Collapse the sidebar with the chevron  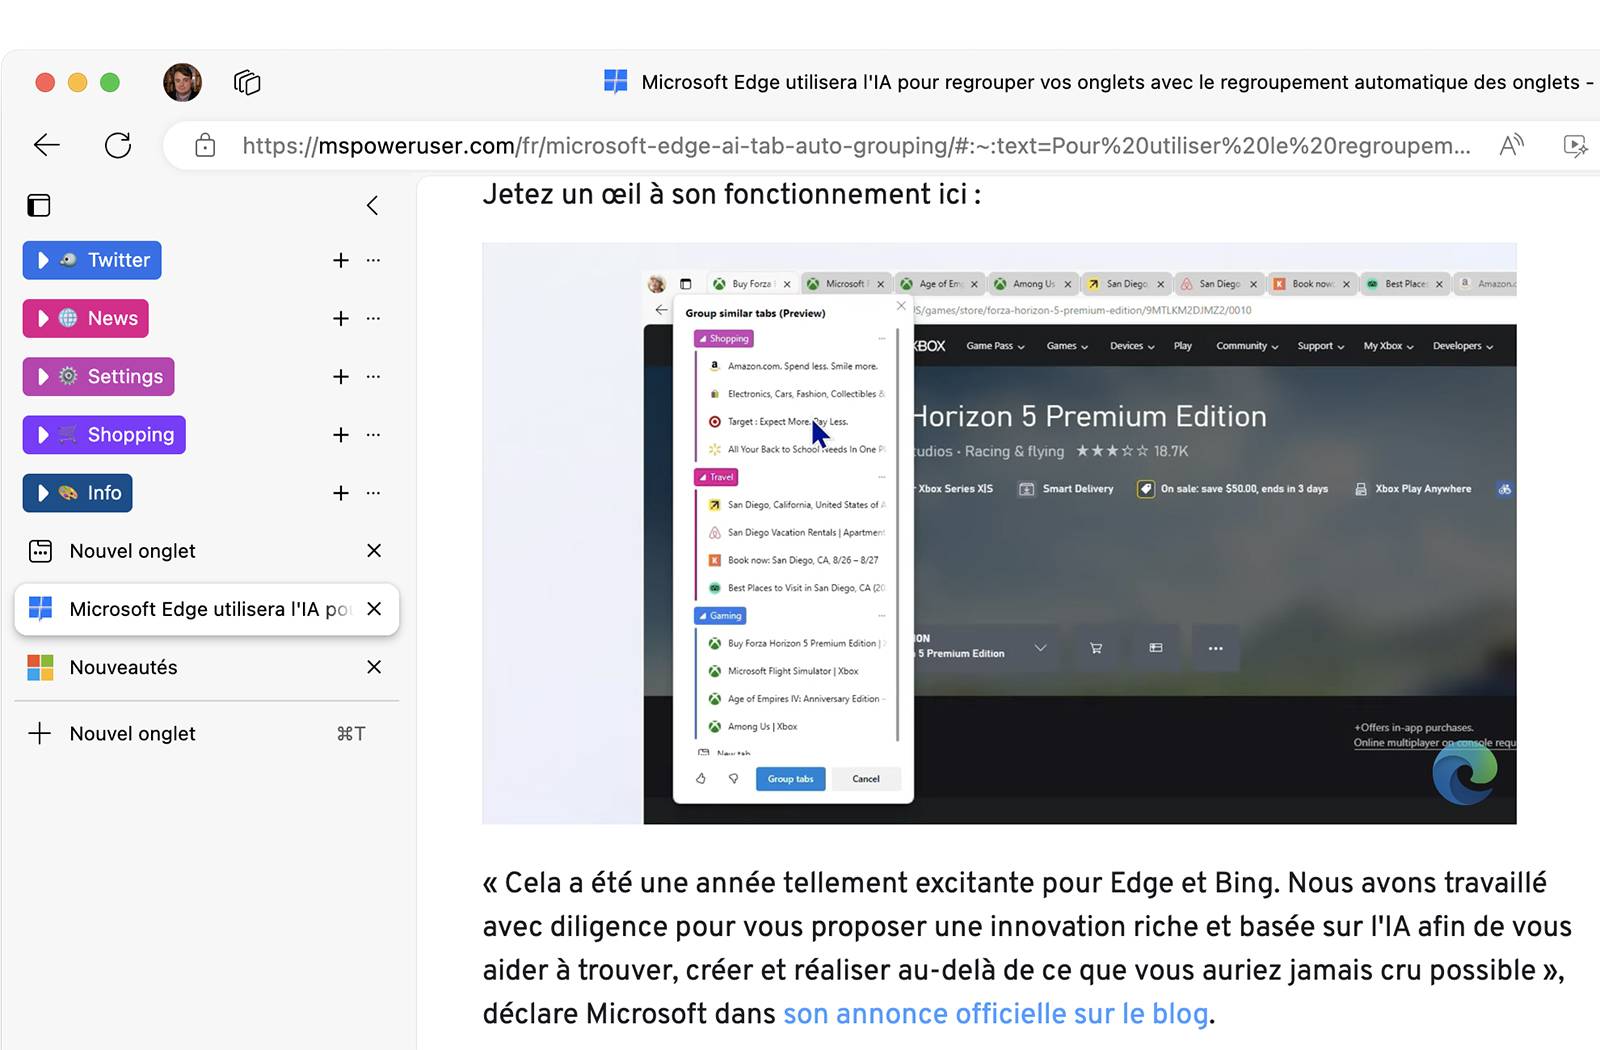pyautogui.click(x=372, y=205)
